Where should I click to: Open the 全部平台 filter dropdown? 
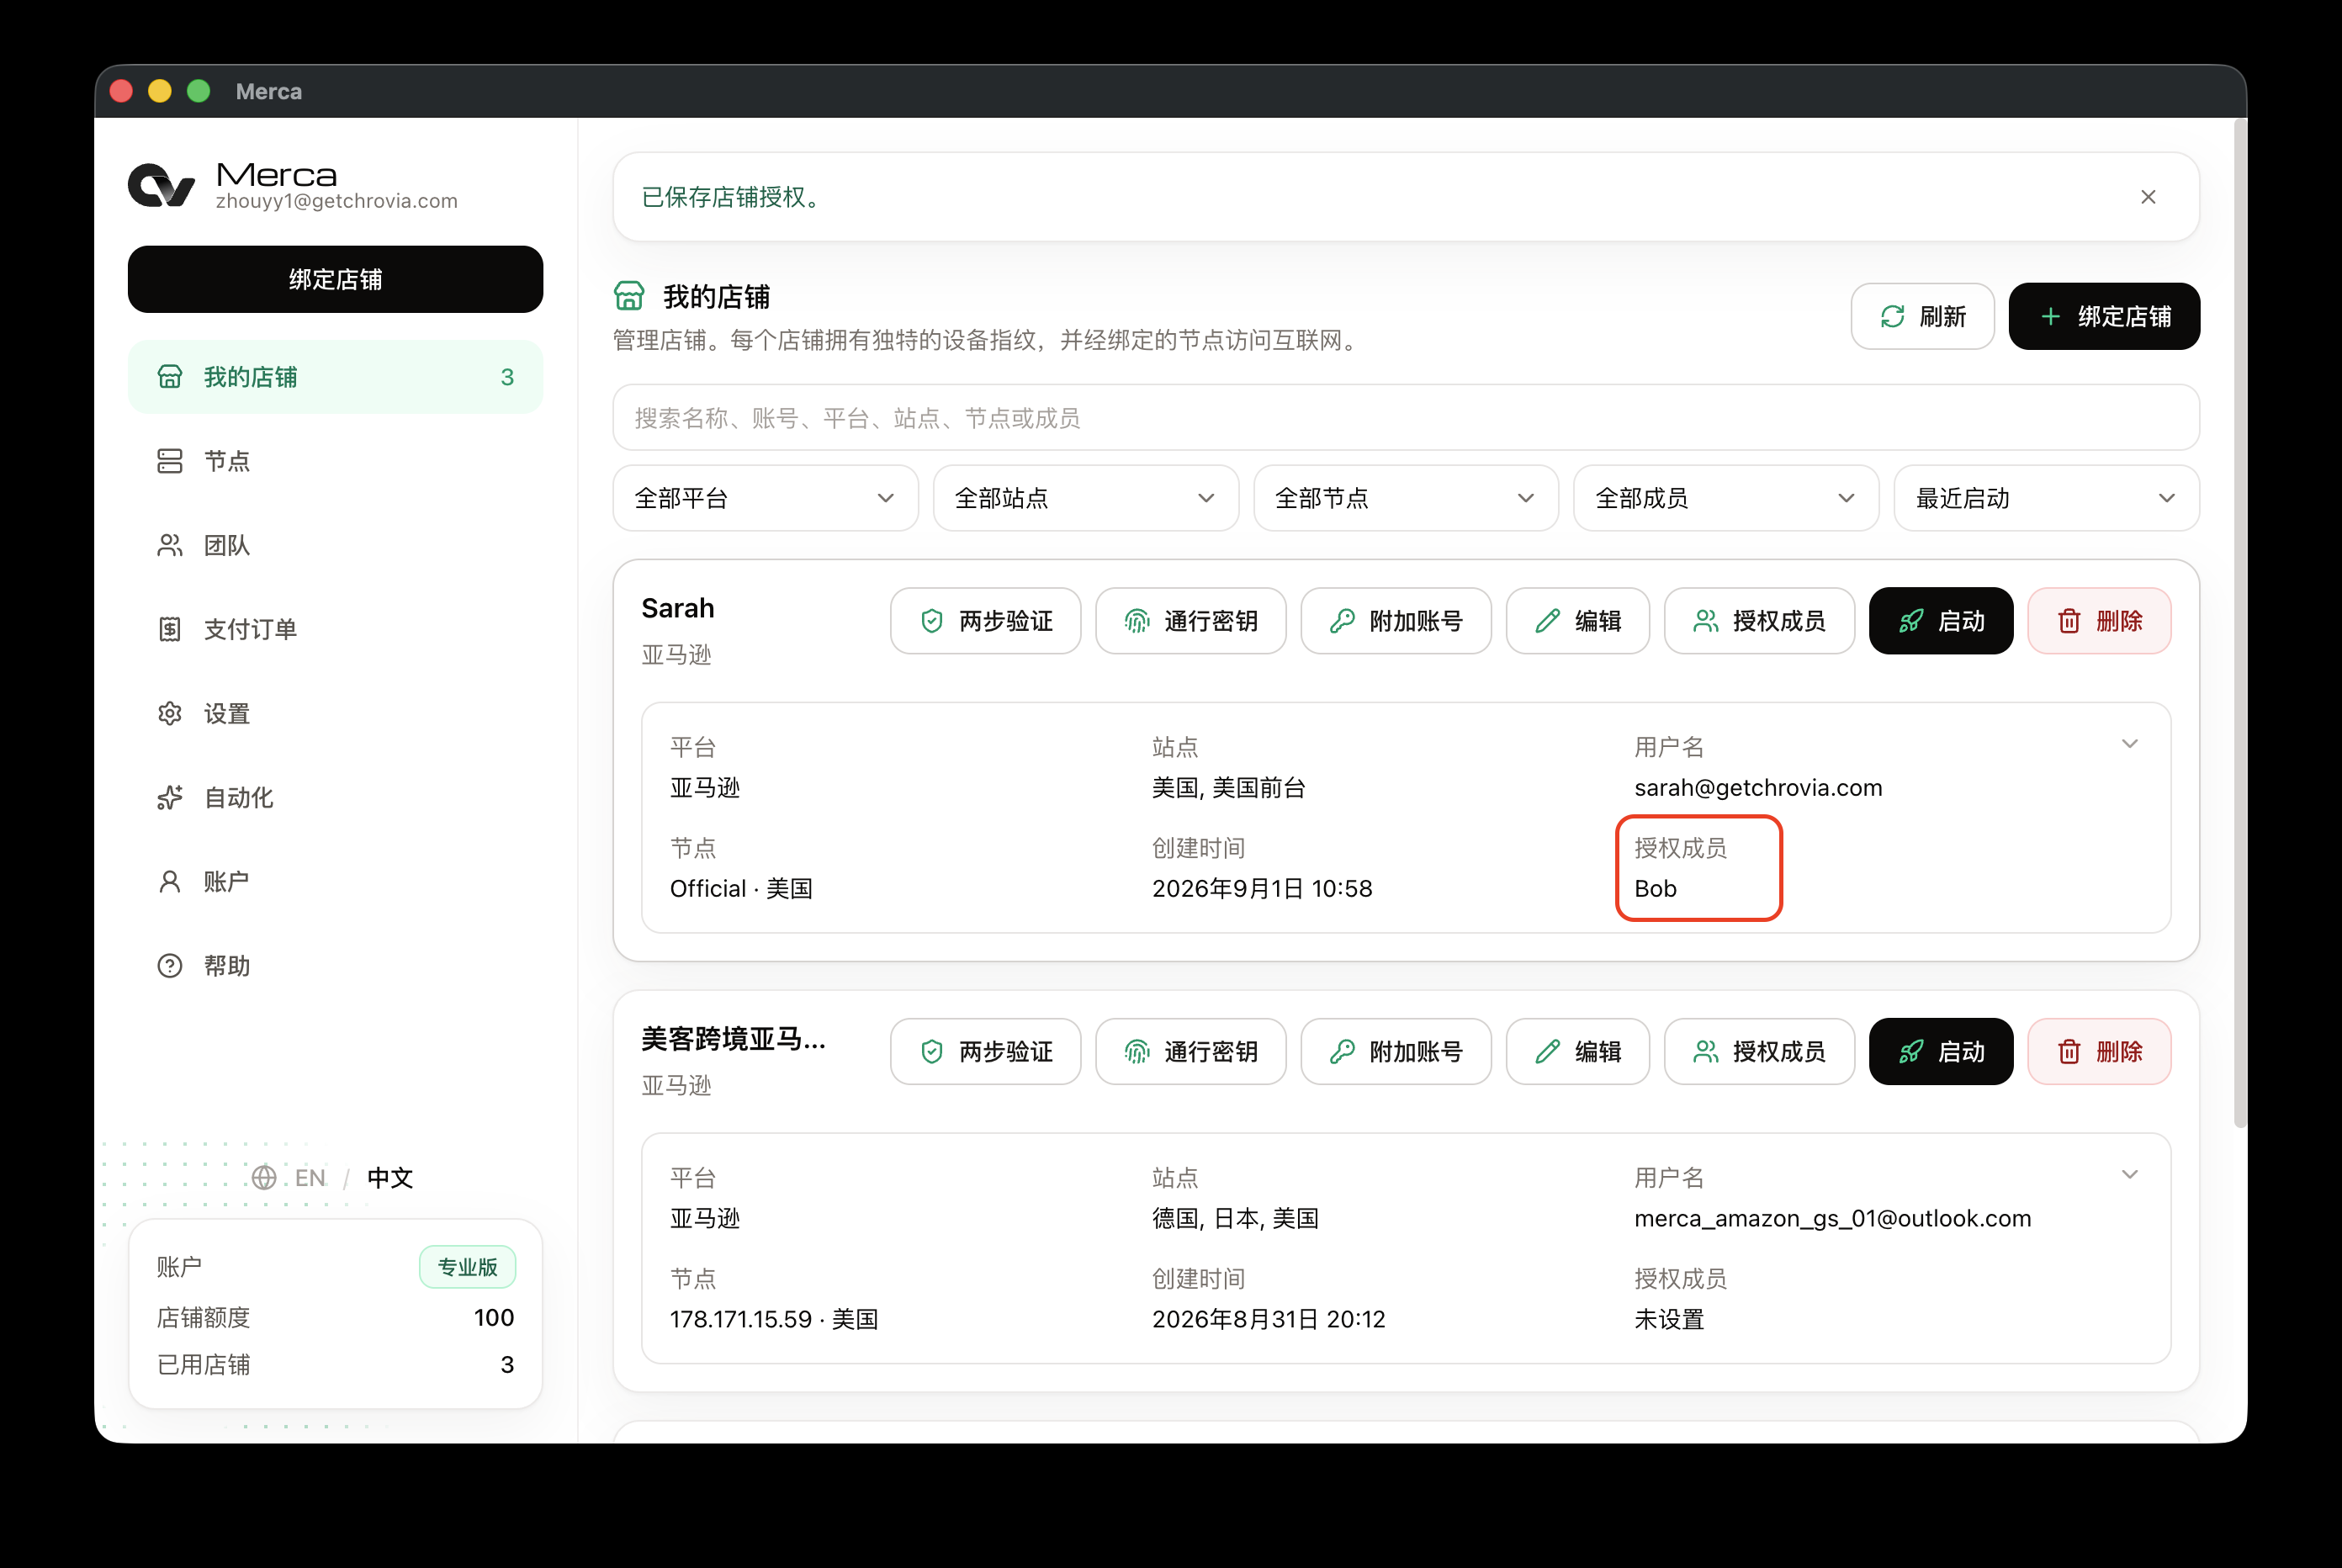point(765,498)
